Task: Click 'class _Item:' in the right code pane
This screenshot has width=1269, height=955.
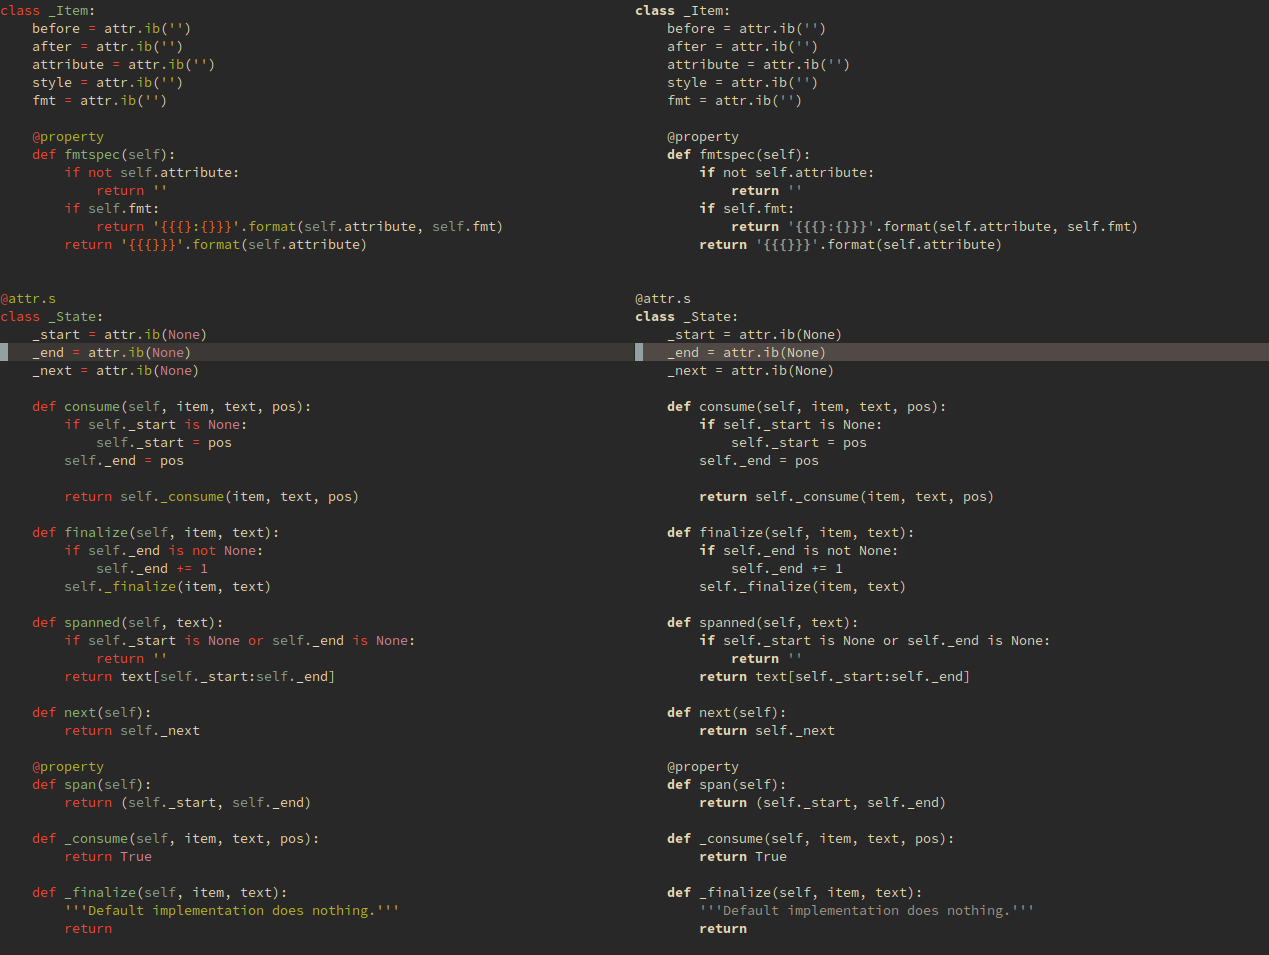Action: [683, 11]
